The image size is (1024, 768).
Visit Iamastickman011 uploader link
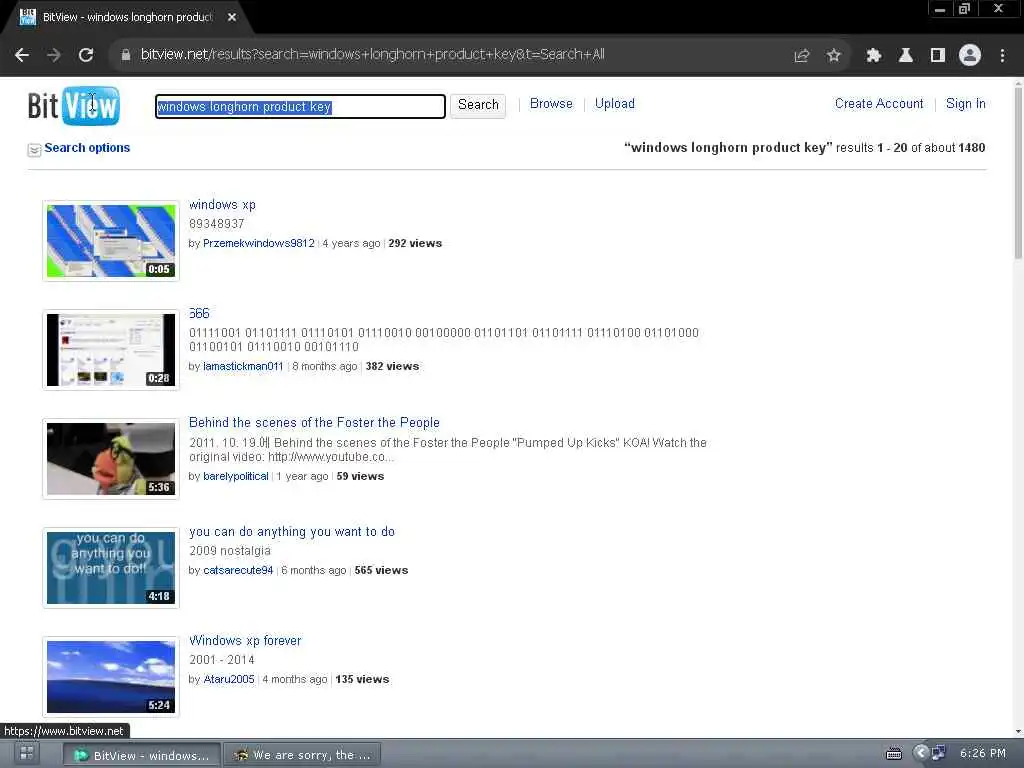click(243, 366)
